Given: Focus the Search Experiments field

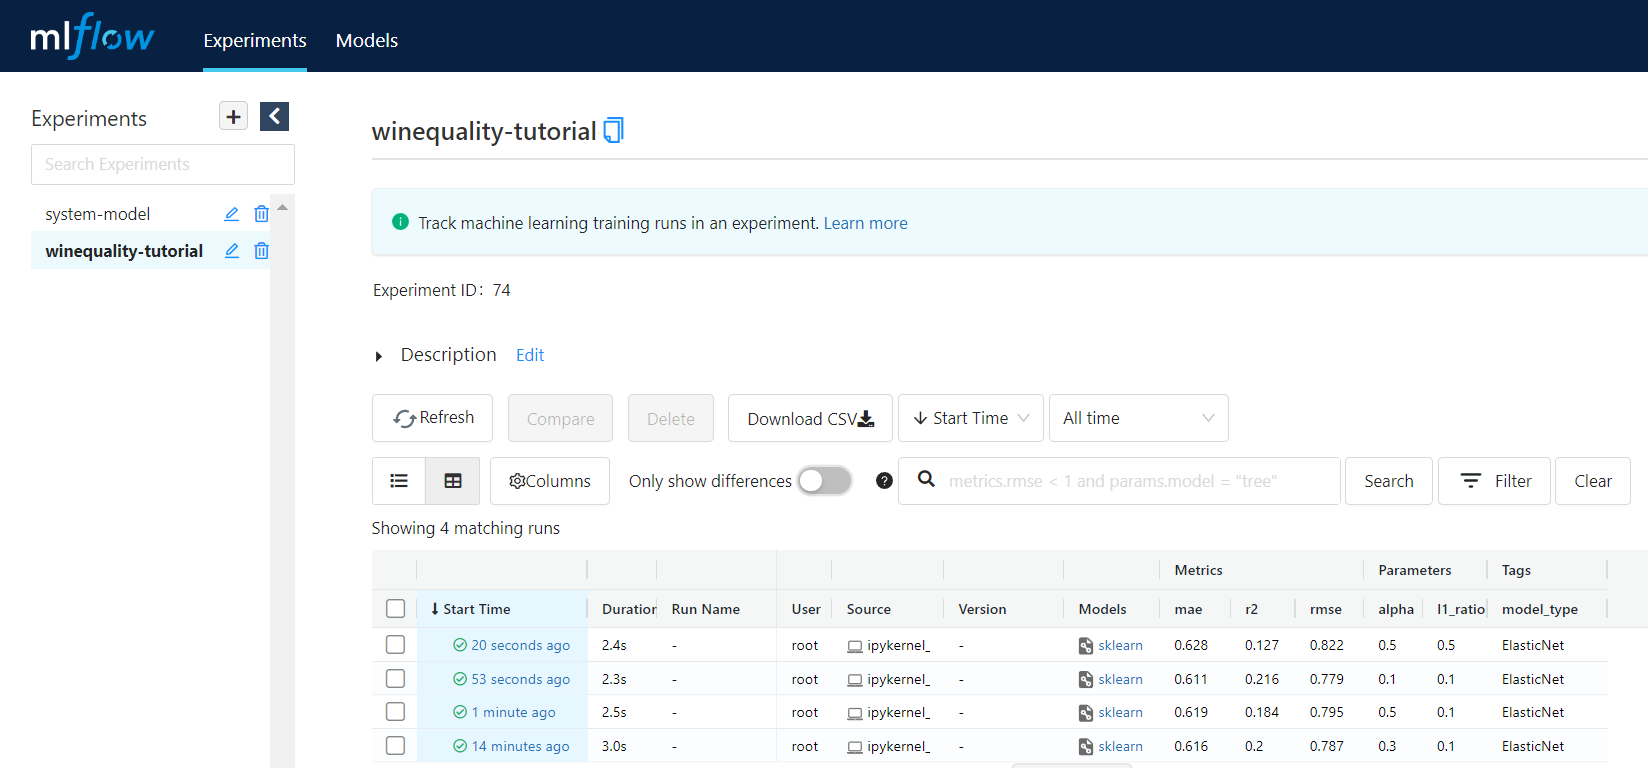Looking at the screenshot, I should [x=163, y=164].
